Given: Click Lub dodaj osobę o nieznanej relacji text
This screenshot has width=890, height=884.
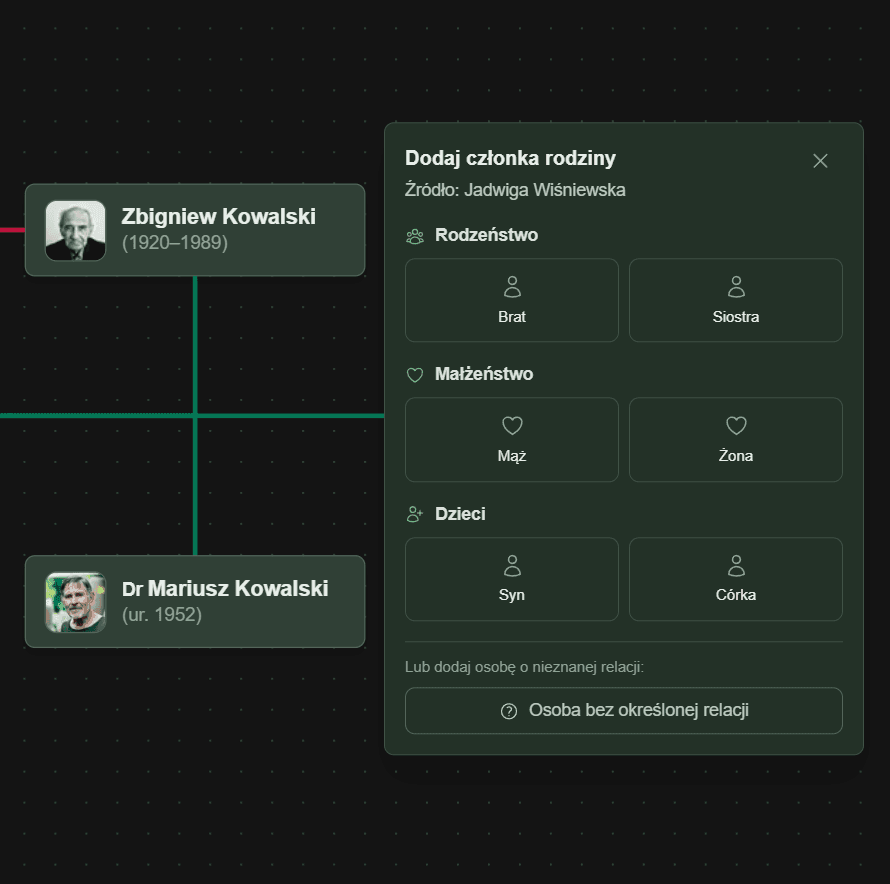Looking at the screenshot, I should pos(524,667).
